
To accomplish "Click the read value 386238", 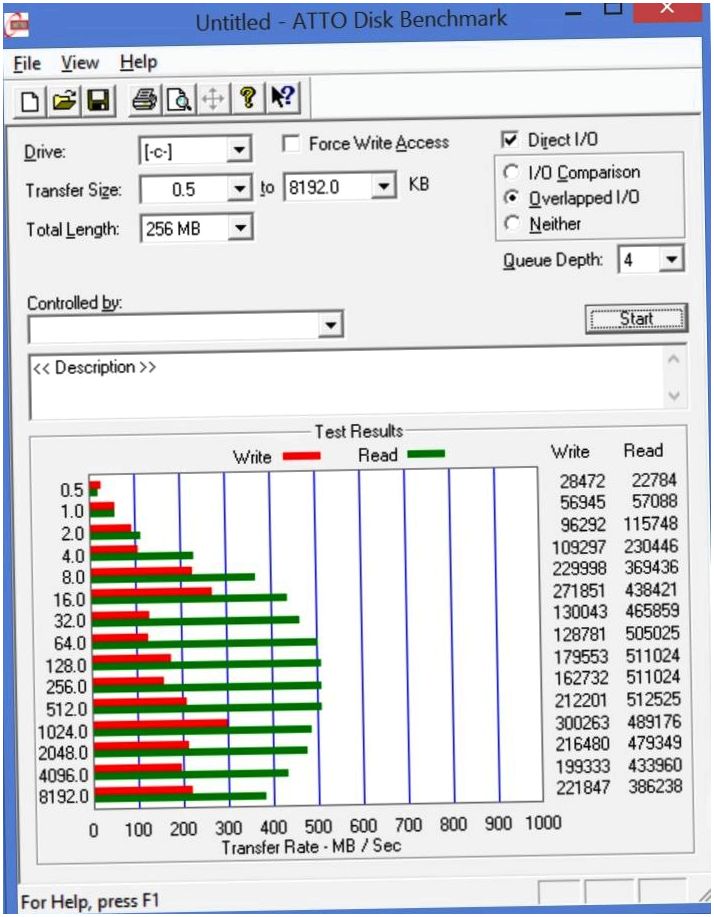I will 655,787.
